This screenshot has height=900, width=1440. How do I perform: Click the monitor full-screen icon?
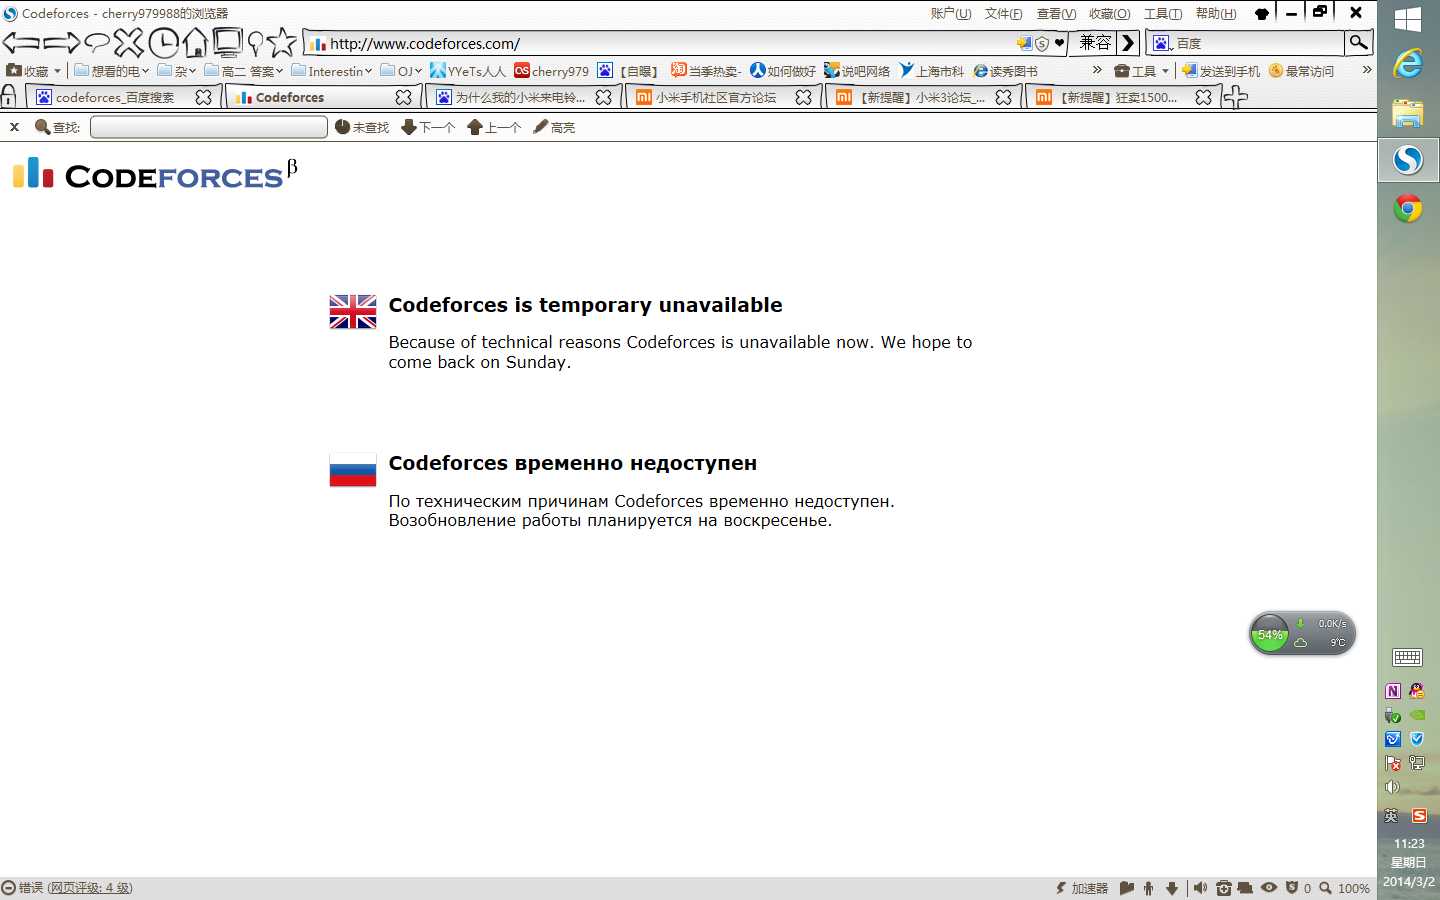pyautogui.click(x=228, y=43)
